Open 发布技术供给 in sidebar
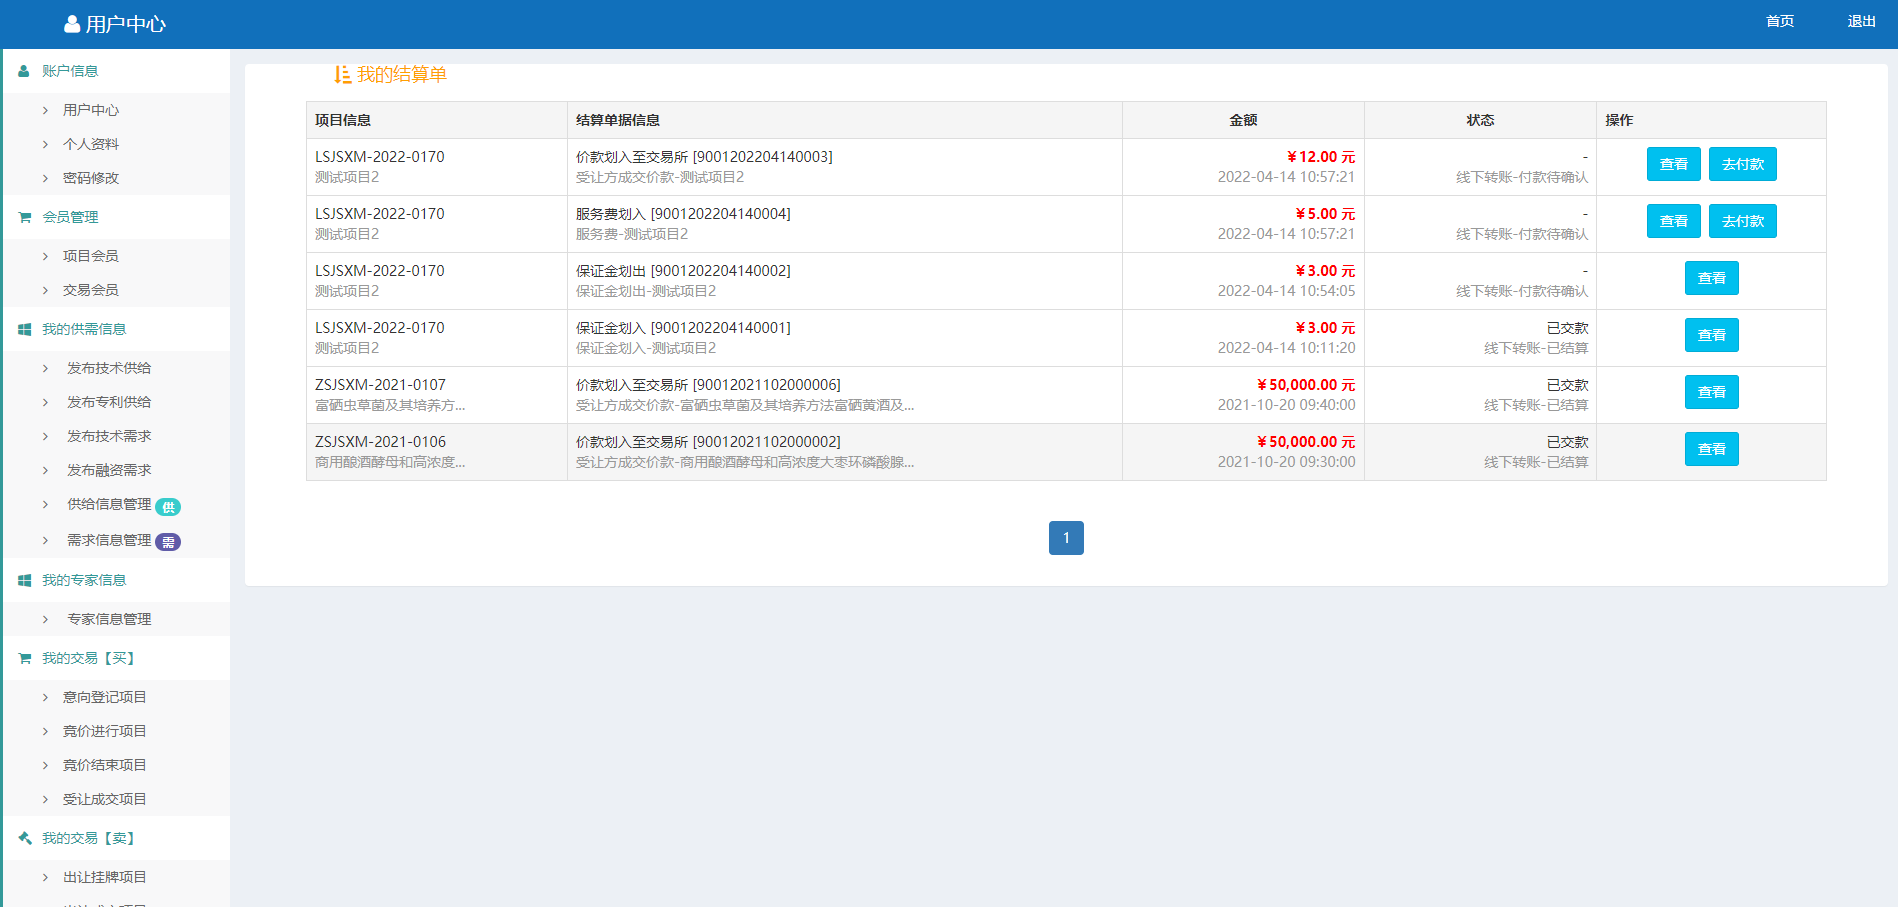The height and width of the screenshot is (907, 1898). tap(109, 368)
